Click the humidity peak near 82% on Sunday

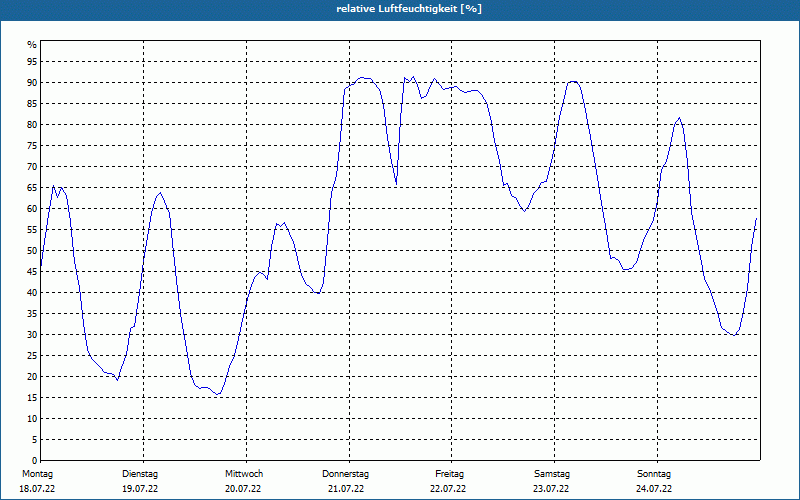click(679, 118)
